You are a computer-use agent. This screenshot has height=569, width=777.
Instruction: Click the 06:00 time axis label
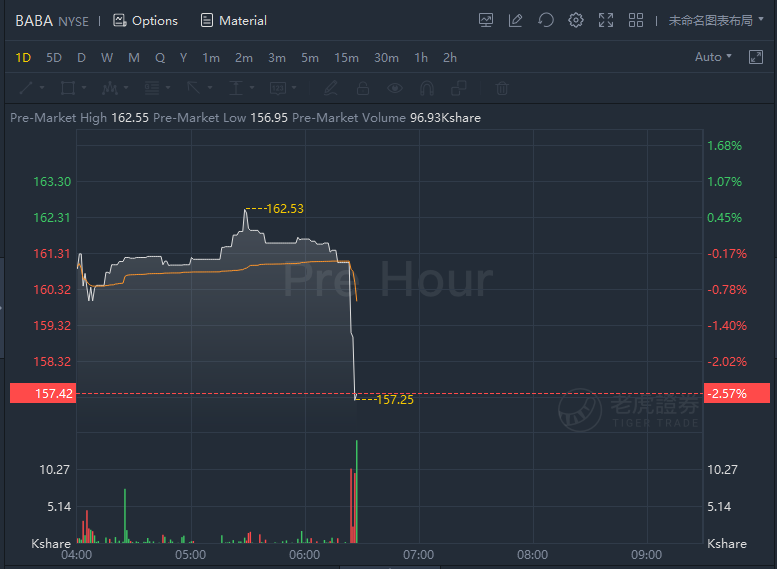pos(304,555)
